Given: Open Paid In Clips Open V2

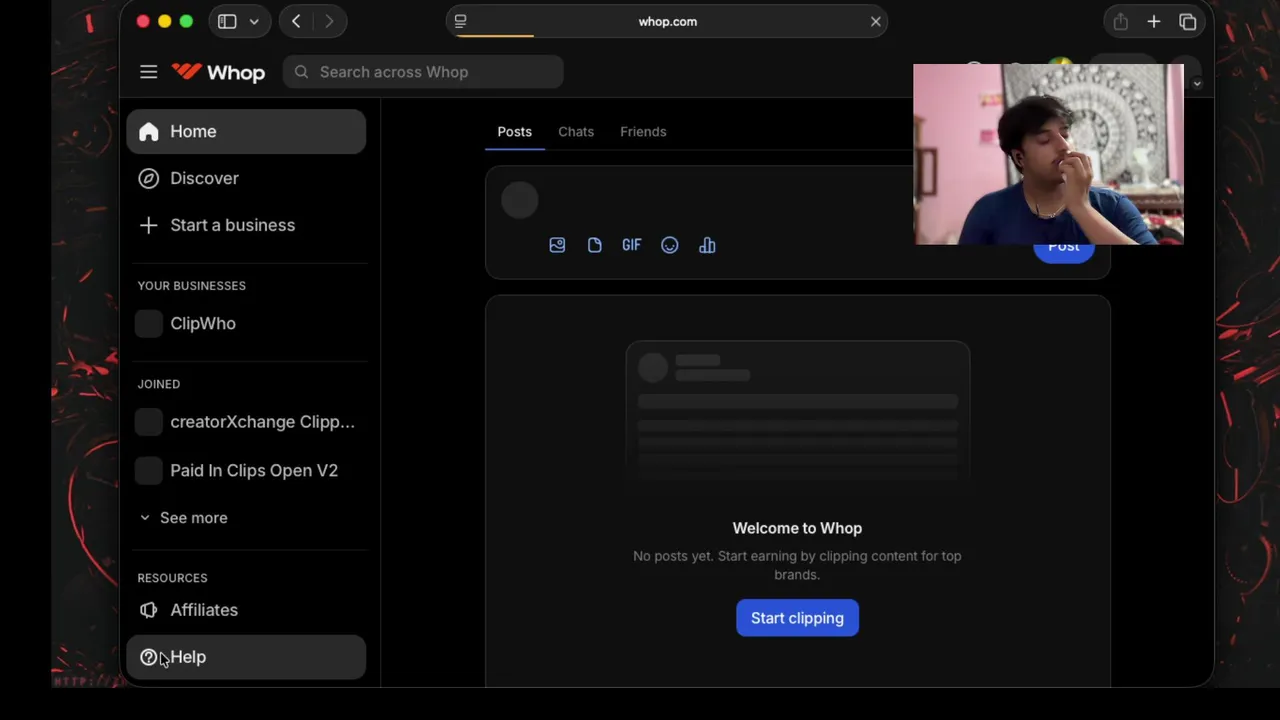Looking at the screenshot, I should pos(246,470).
